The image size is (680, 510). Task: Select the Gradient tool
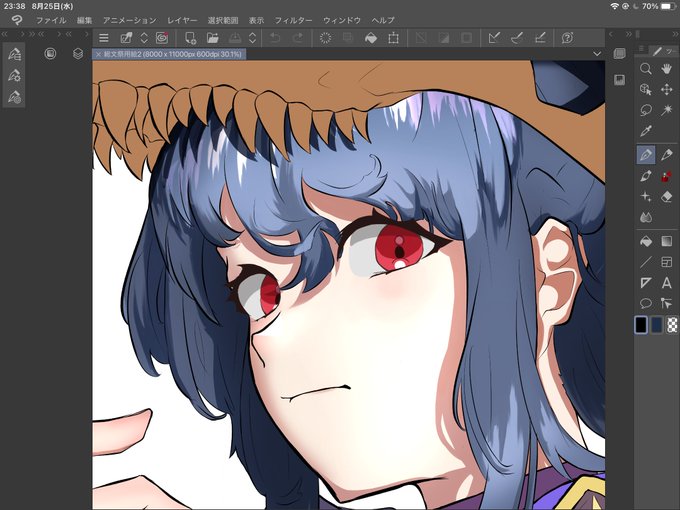(x=667, y=241)
